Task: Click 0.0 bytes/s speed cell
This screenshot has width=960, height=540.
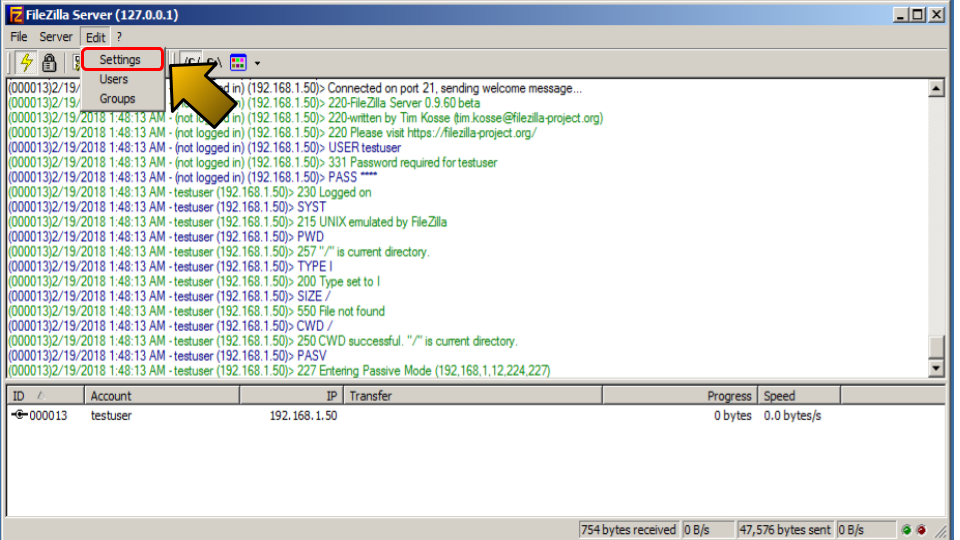Action: (x=792, y=415)
